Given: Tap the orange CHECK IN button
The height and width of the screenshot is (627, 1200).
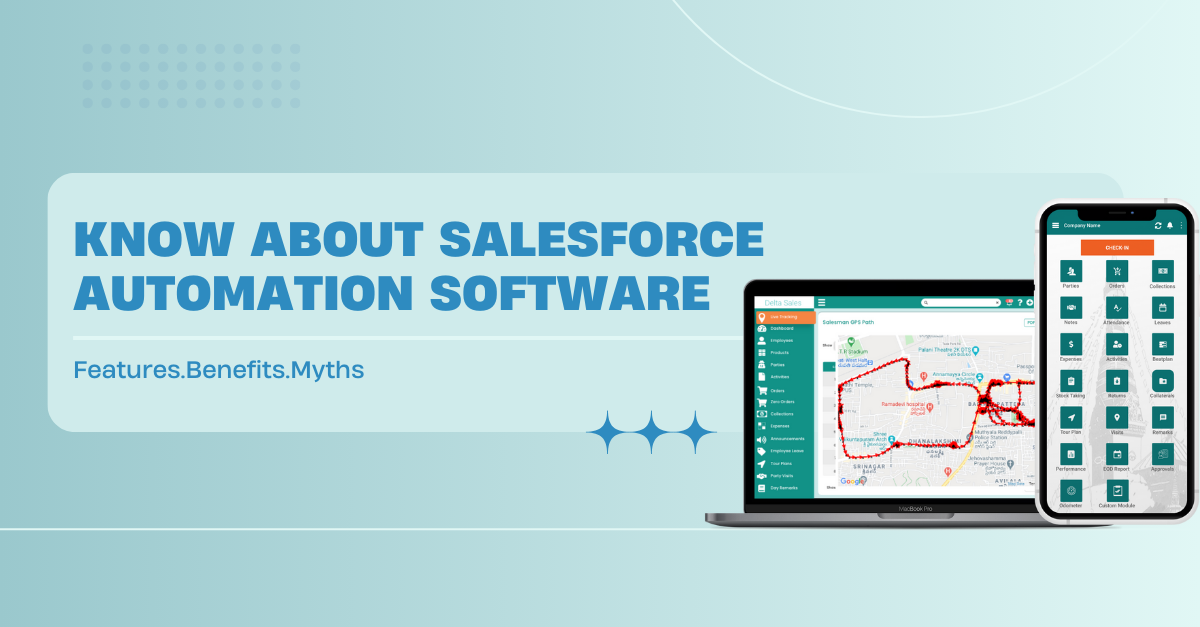Looking at the screenshot, I should click(x=1117, y=247).
